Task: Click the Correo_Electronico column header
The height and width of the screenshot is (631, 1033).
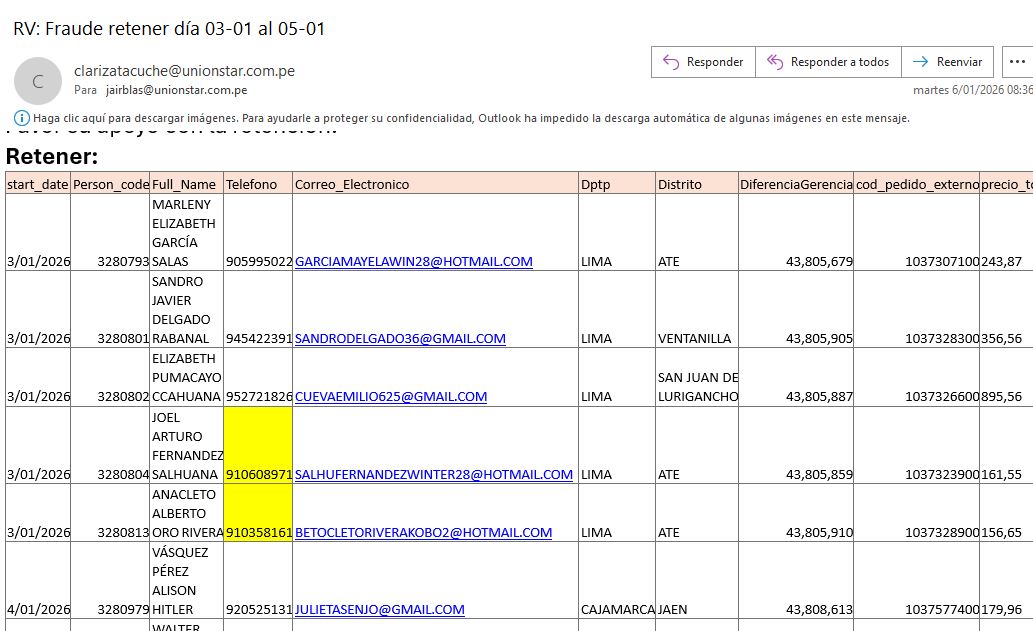Action: click(352, 184)
